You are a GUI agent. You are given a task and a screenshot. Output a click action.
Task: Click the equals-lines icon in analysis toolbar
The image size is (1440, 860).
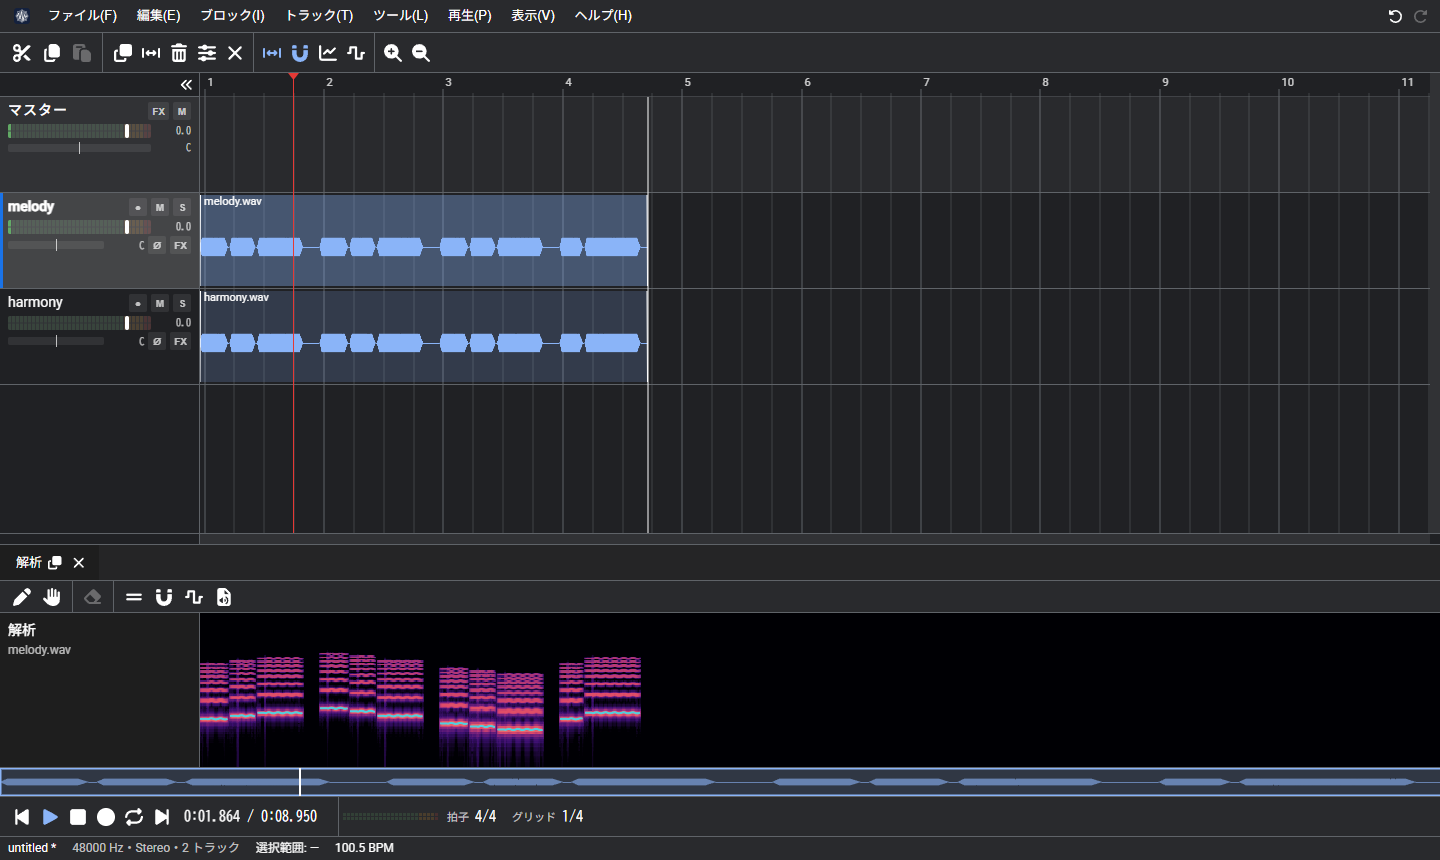click(134, 597)
